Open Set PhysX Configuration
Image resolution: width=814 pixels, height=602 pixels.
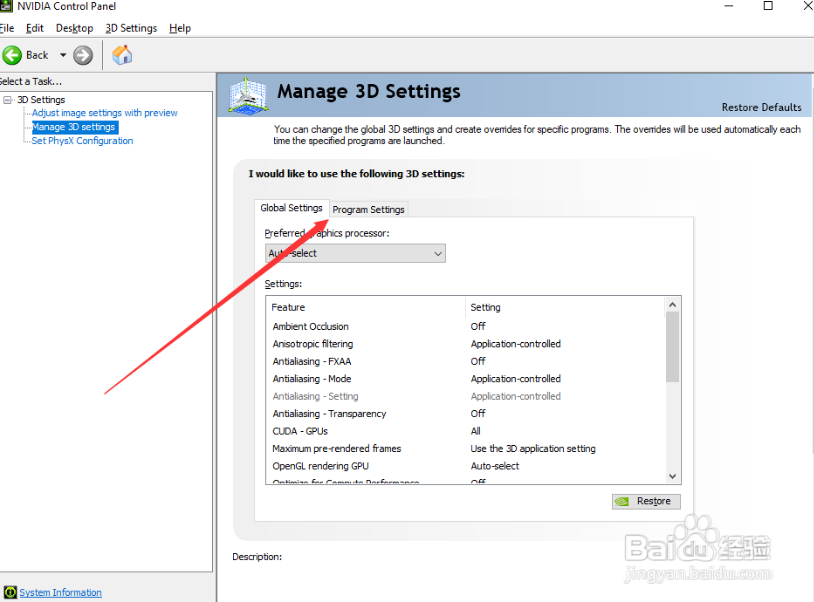(x=82, y=141)
